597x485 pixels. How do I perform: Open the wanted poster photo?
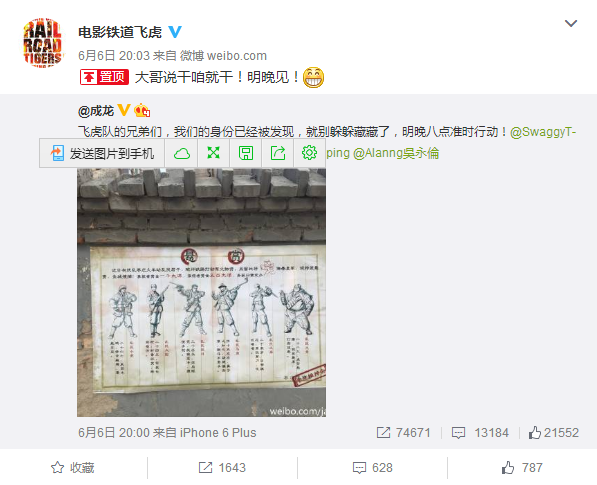(201, 292)
